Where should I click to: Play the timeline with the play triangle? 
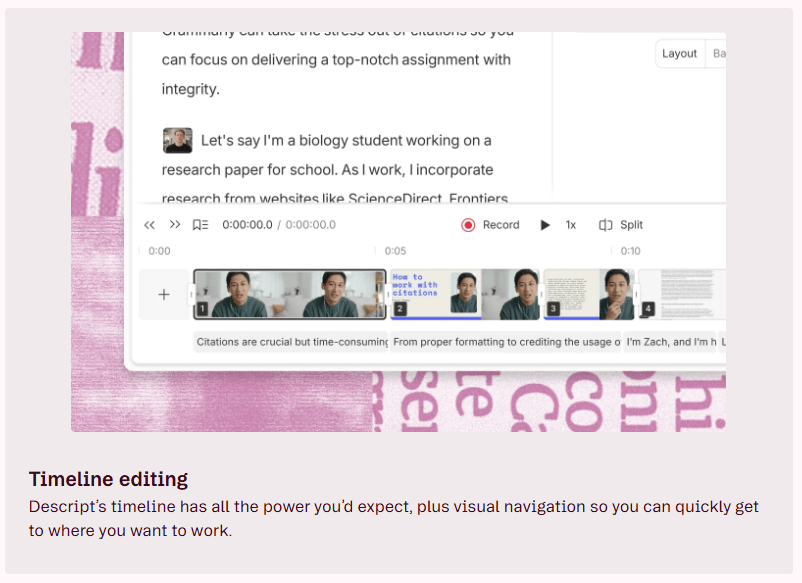545,225
